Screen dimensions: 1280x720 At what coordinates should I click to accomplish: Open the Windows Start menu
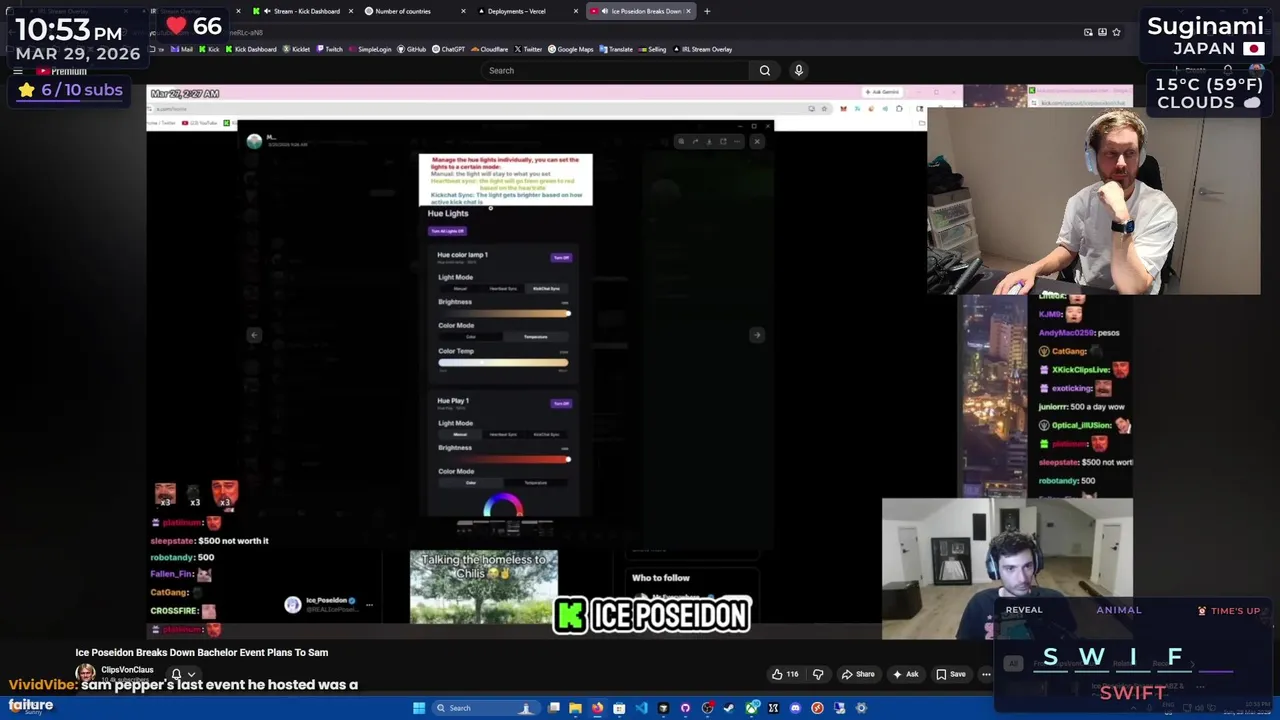click(419, 708)
